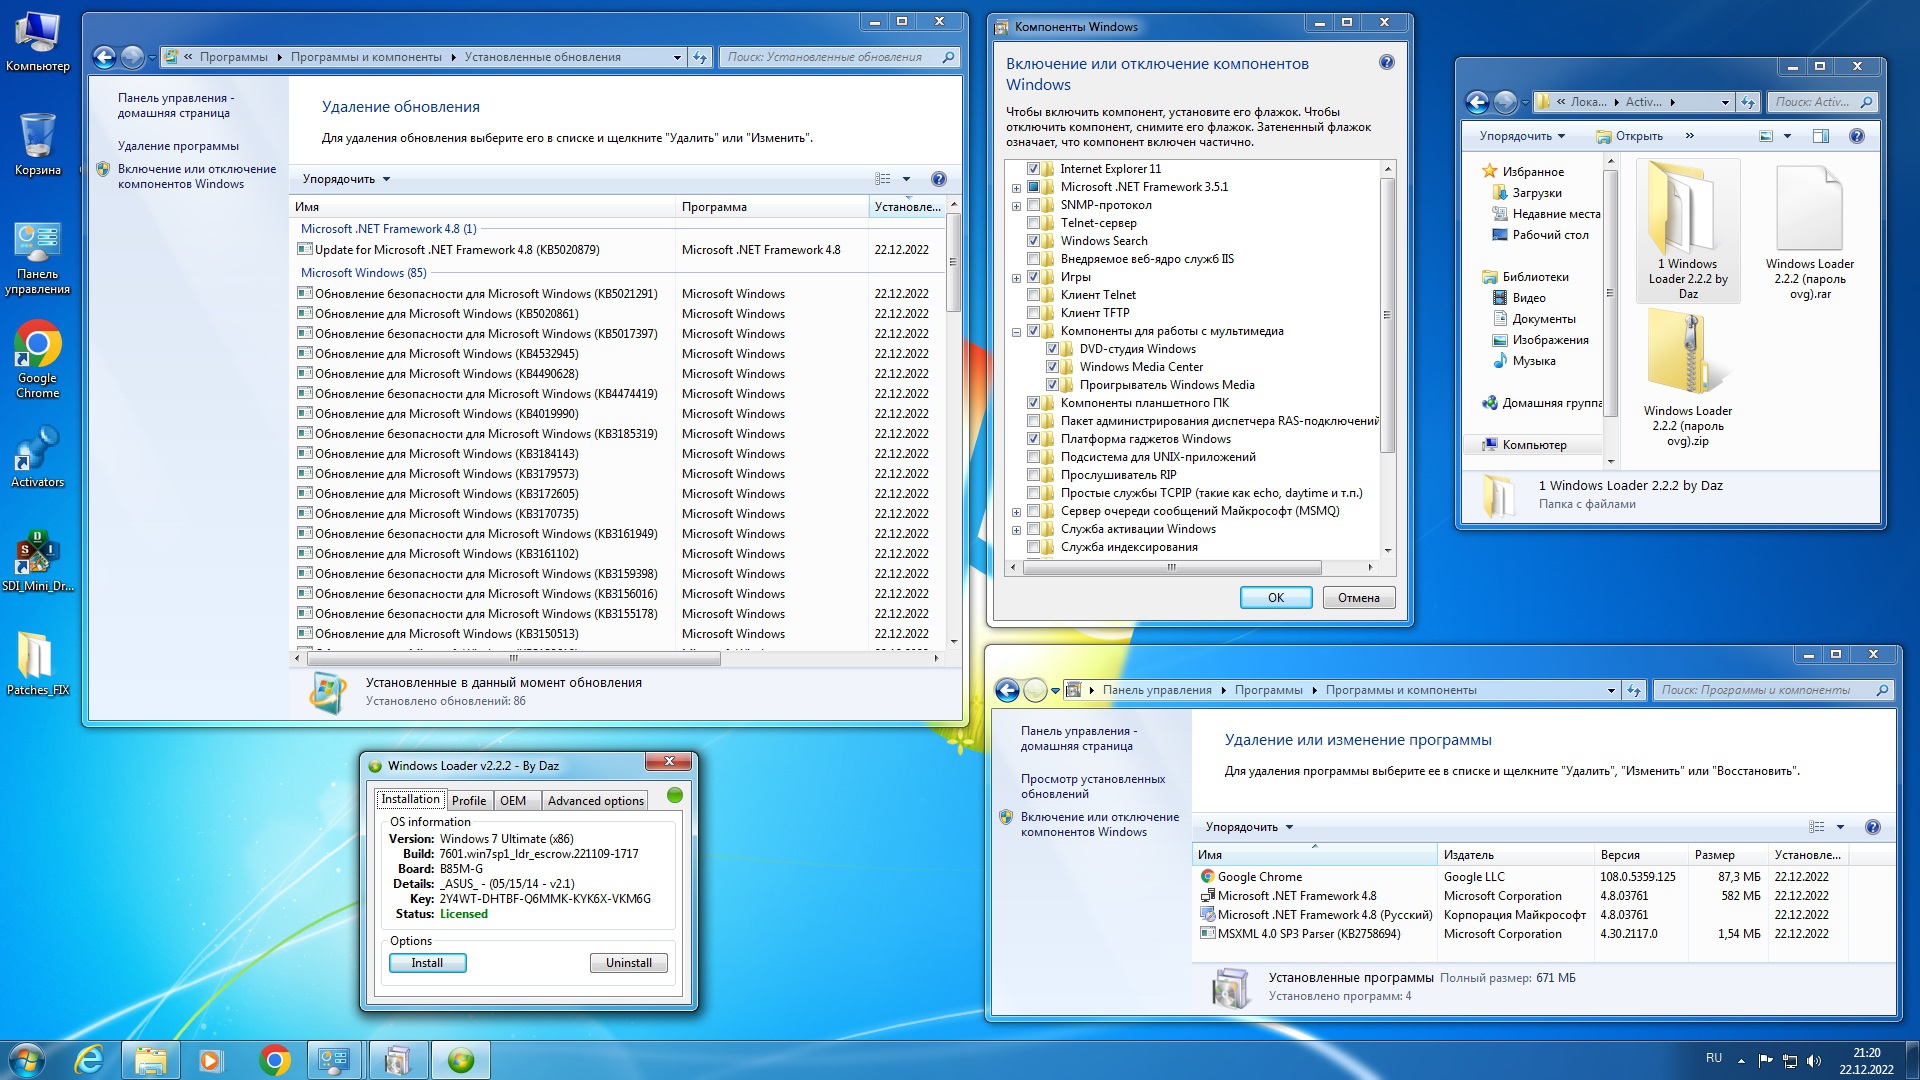Viewport: 1920px width, 1080px height.
Task: Uncheck Игры component checkbox
Action: point(1034,277)
